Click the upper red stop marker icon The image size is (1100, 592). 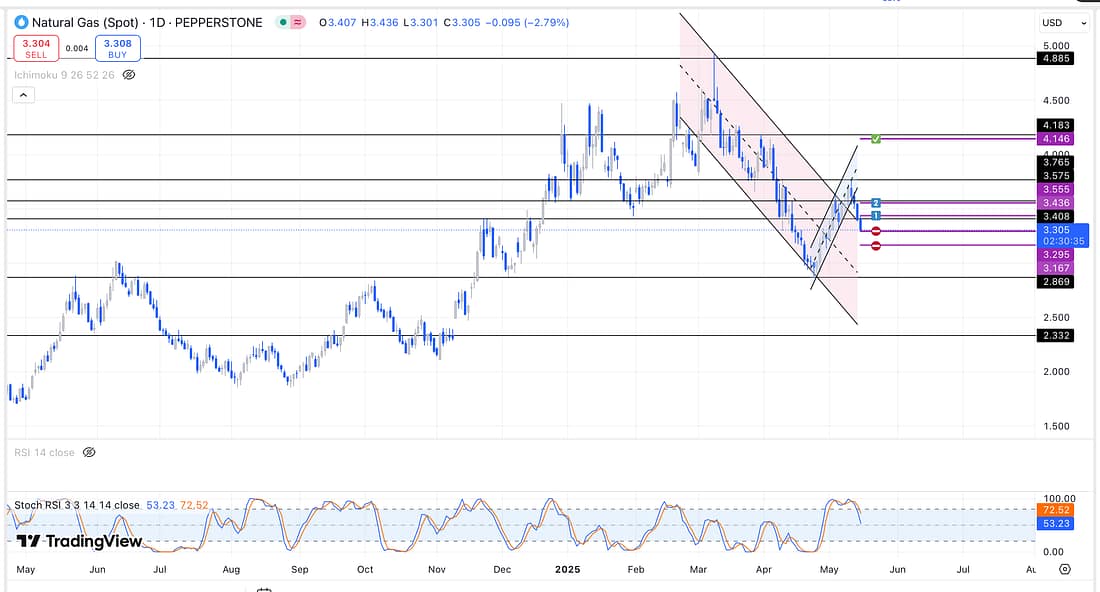pos(876,231)
